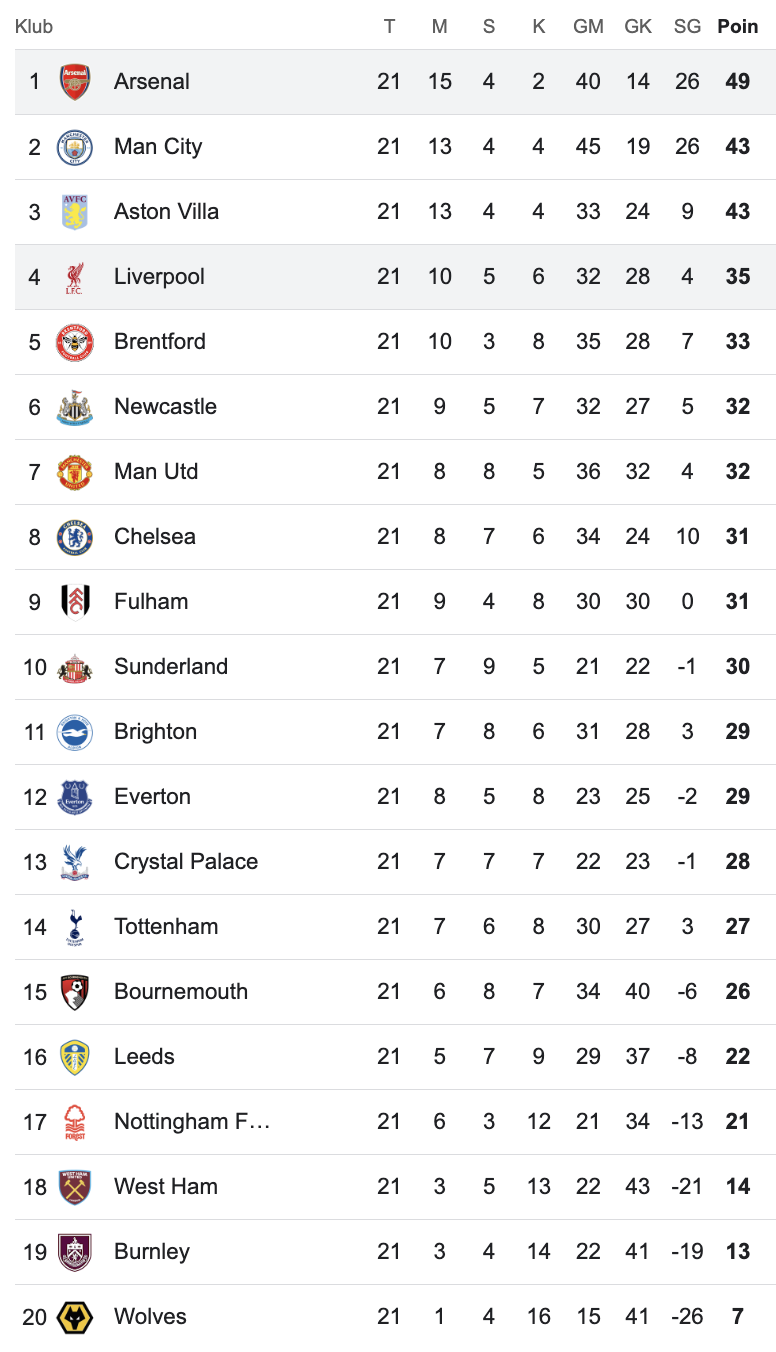The image size is (776, 1352).
Task: Click the Klub column header
Action: 34,27
